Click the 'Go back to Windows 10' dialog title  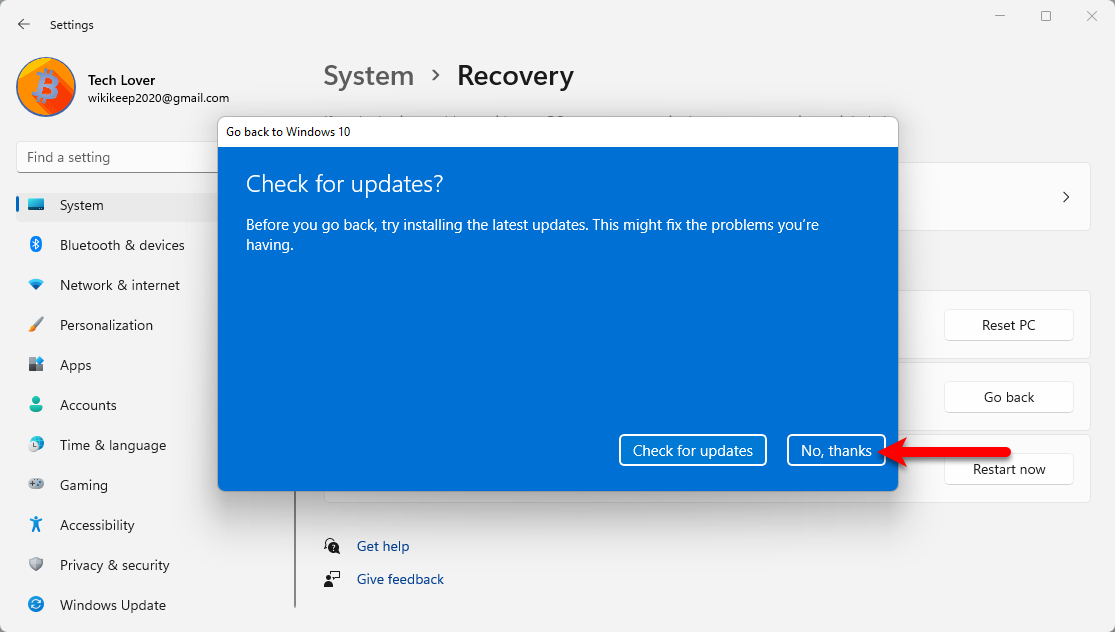pos(288,132)
